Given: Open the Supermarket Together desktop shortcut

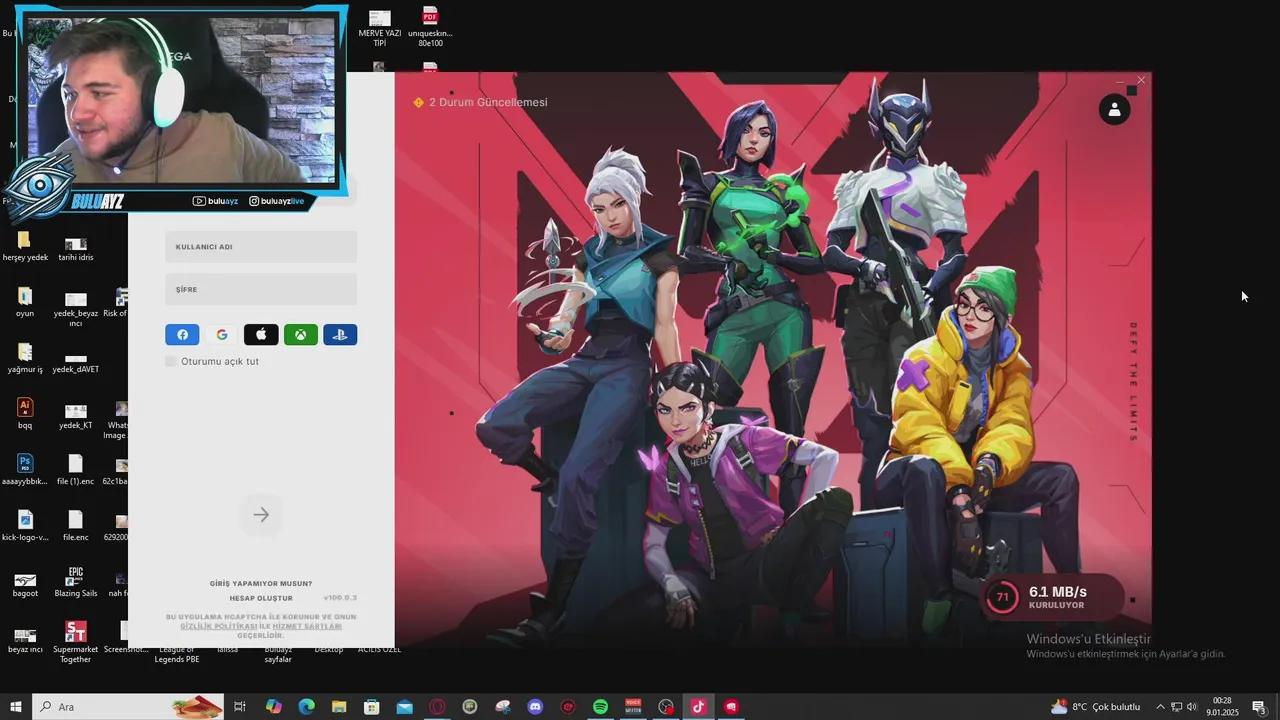Looking at the screenshot, I should pos(75,632).
